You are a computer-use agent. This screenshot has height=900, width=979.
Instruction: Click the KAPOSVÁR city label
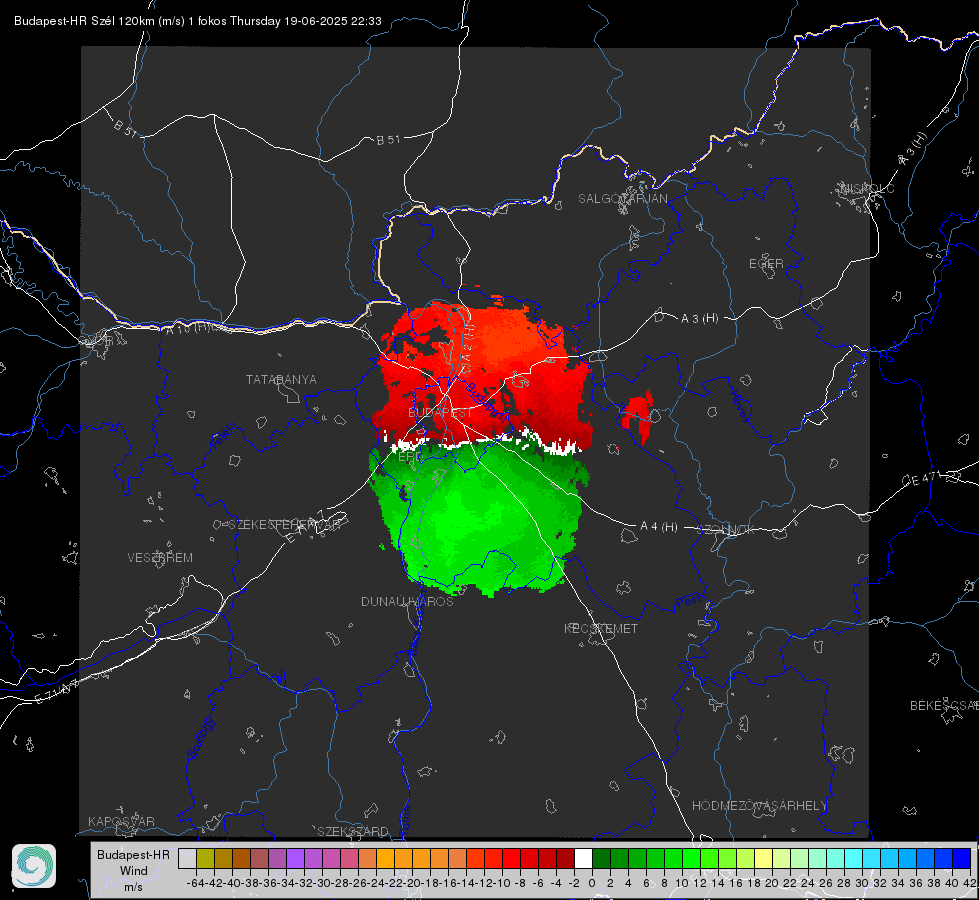tap(121, 821)
